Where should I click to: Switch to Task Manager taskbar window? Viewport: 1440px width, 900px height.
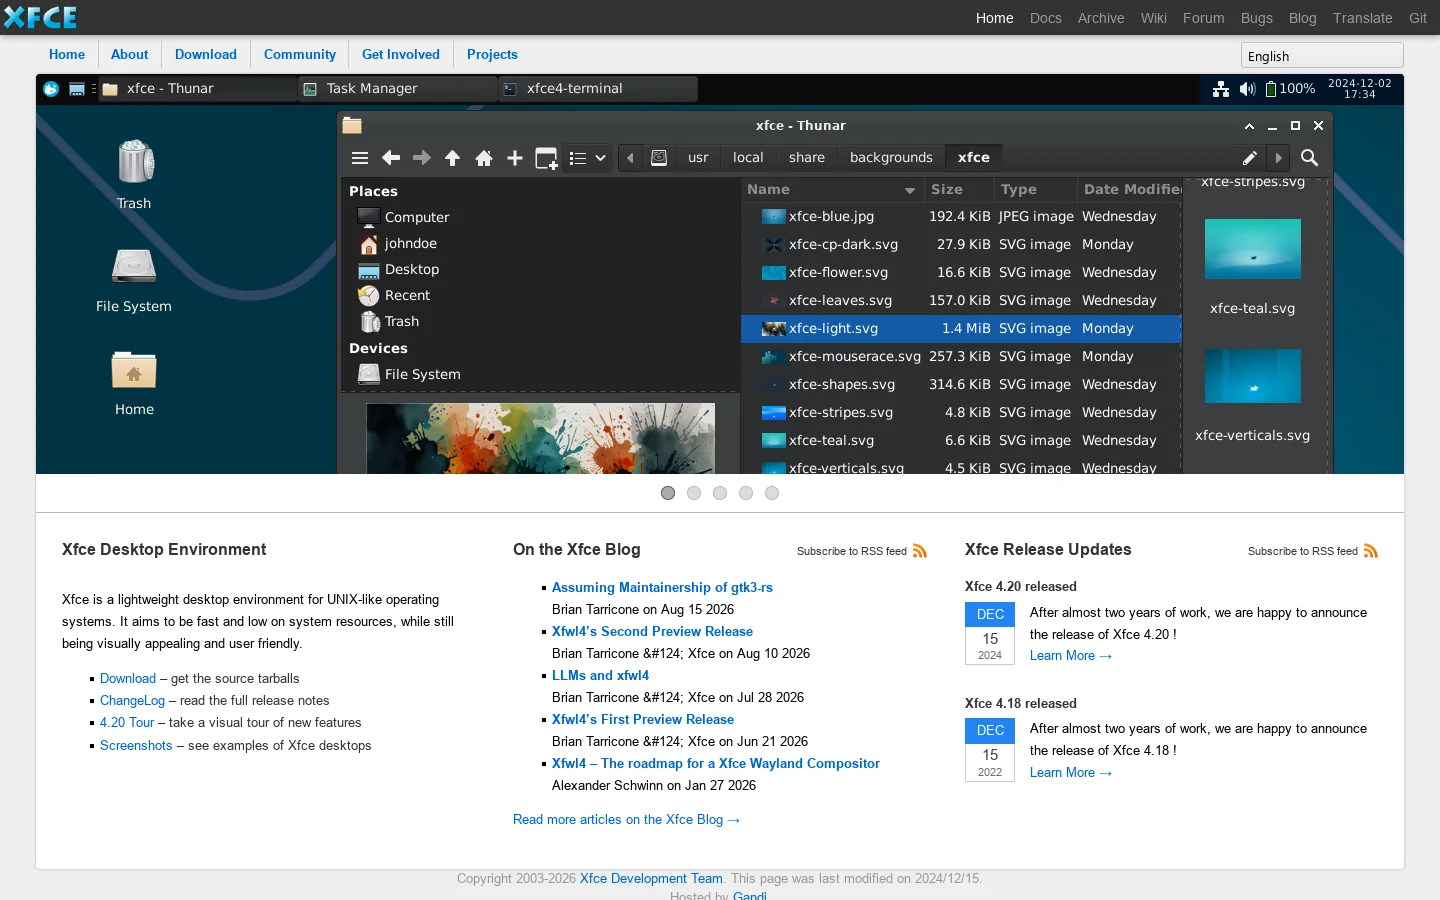[x=398, y=89]
